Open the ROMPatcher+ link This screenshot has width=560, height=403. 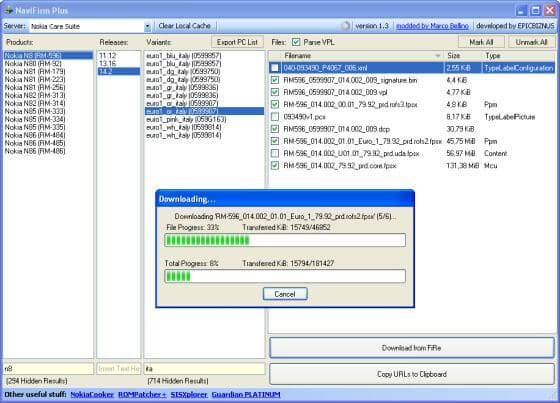point(142,394)
